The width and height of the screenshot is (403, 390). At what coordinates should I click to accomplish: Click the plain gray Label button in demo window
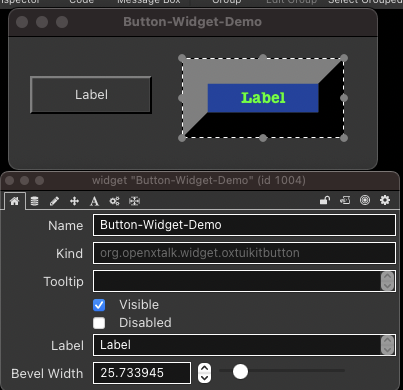(x=91, y=95)
